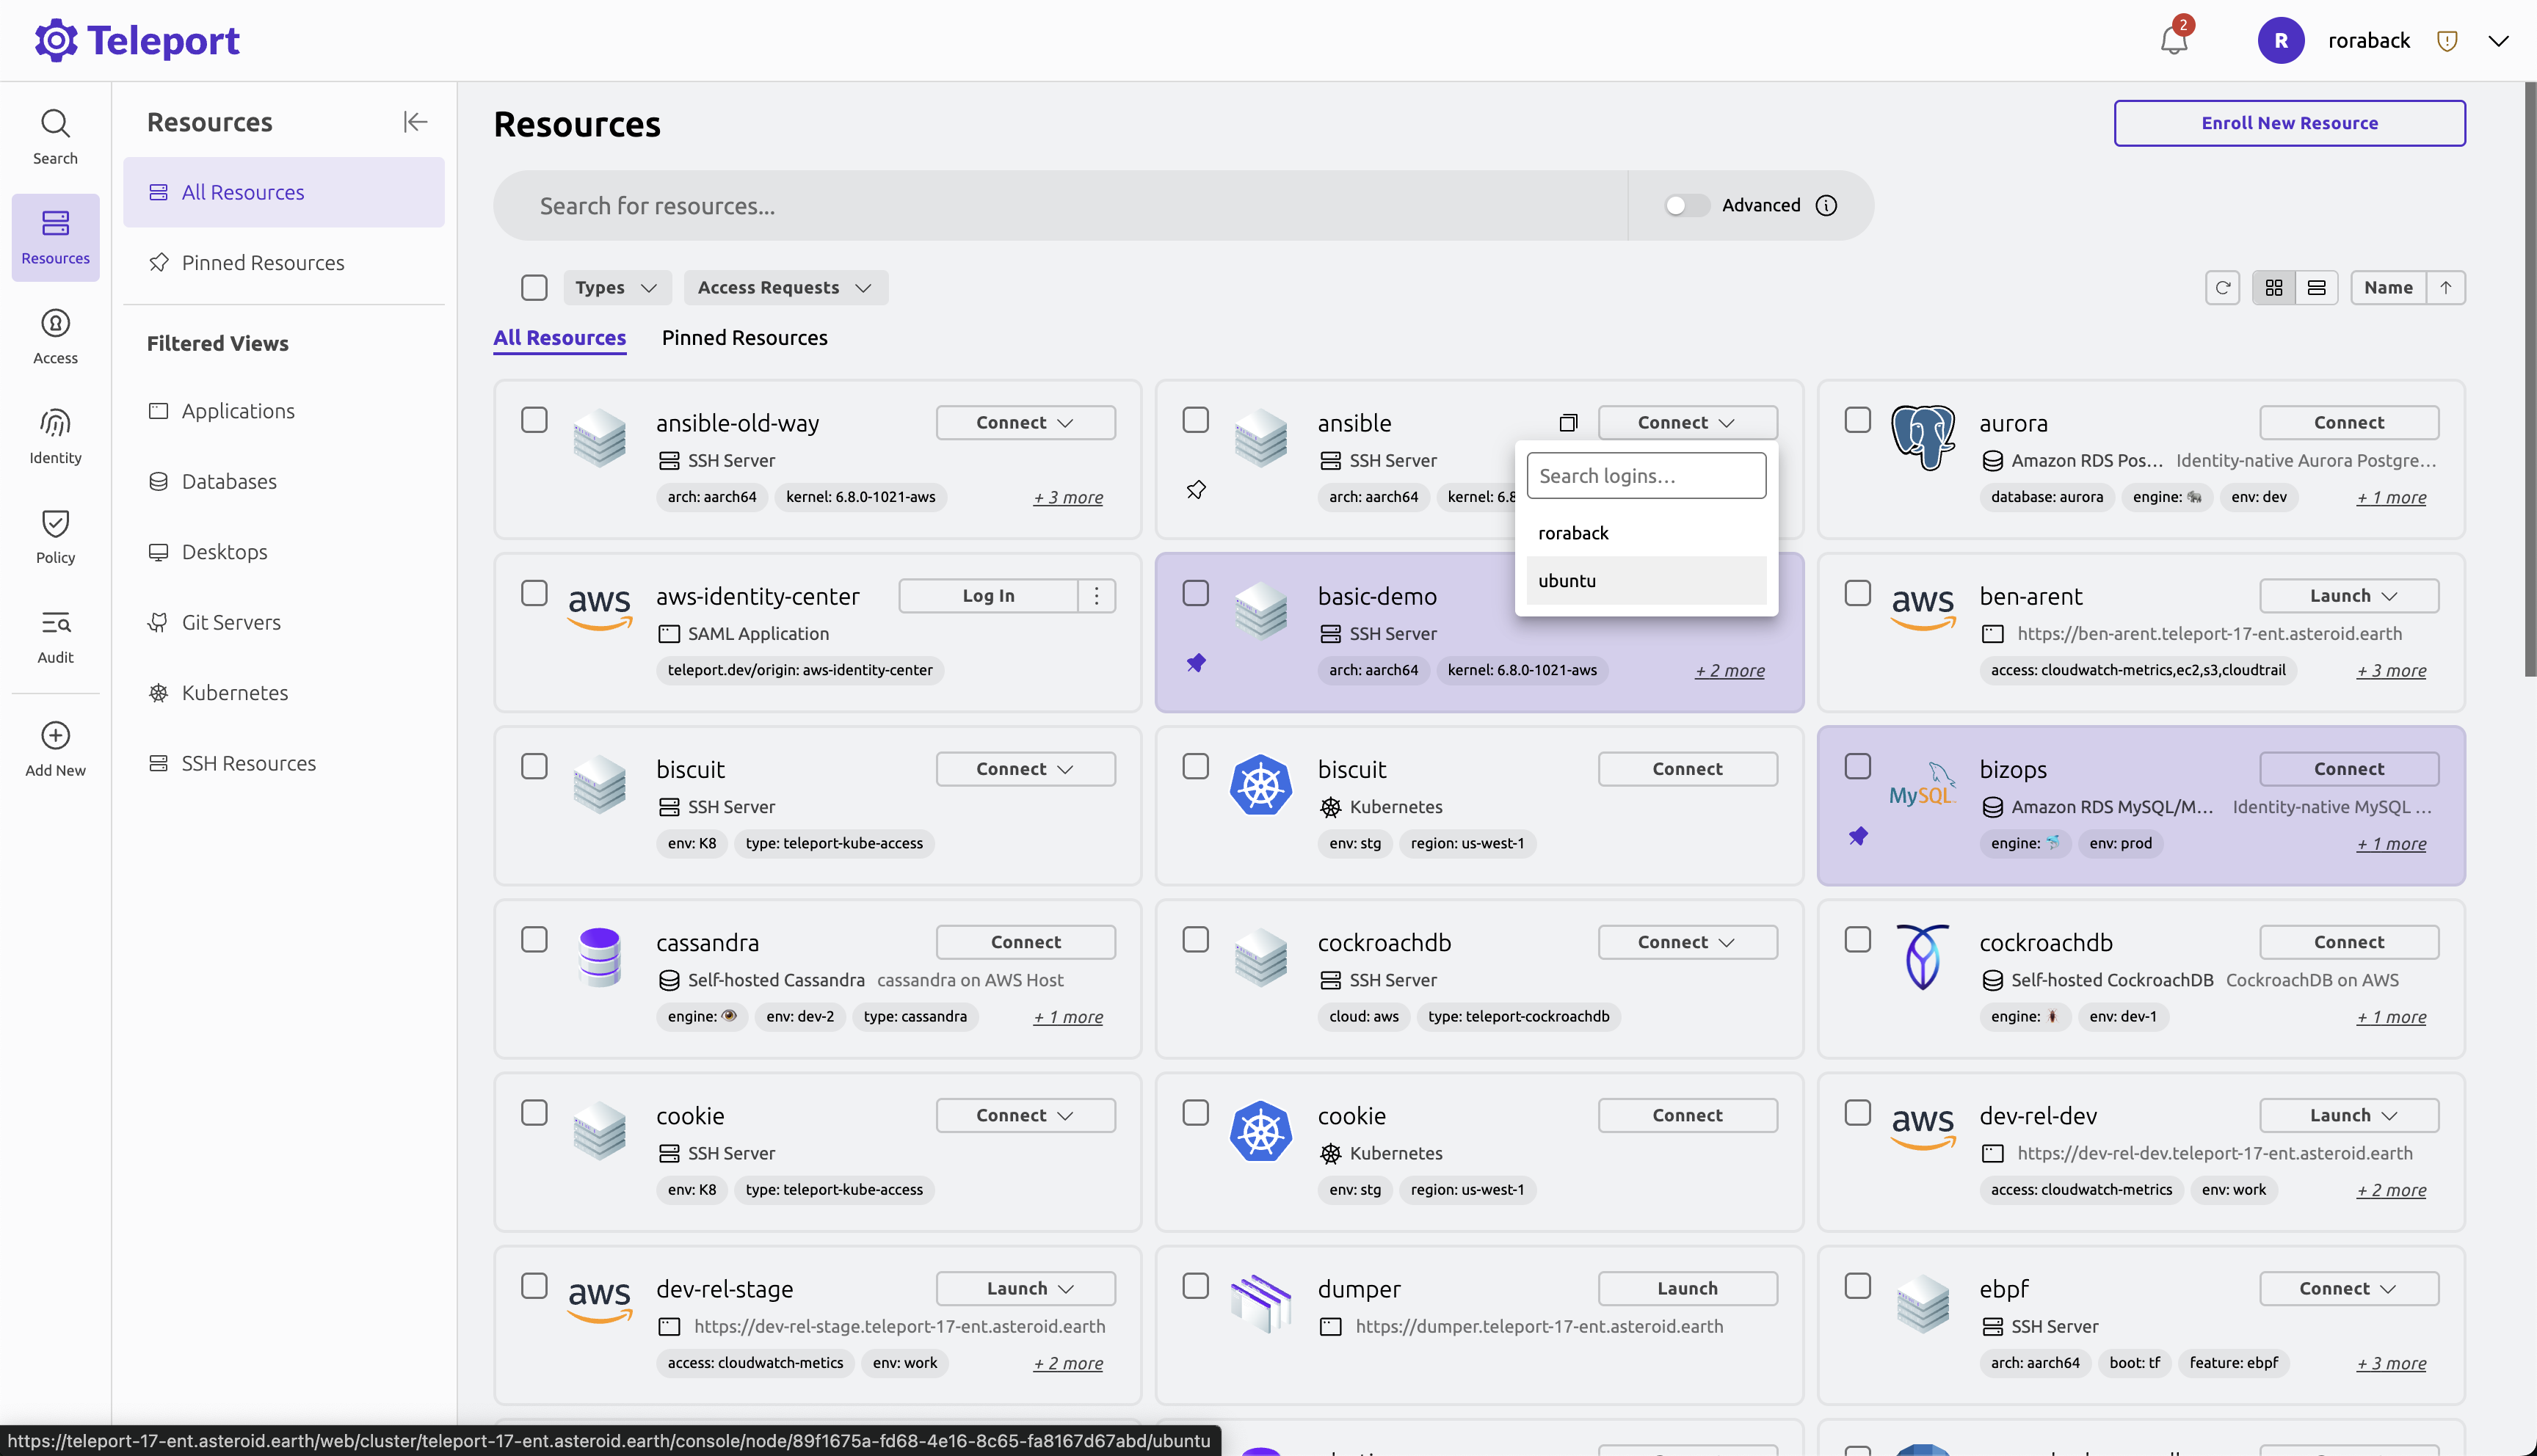Collapse the Resources side panel
Image resolution: width=2537 pixels, height=1456 pixels.
coord(415,122)
